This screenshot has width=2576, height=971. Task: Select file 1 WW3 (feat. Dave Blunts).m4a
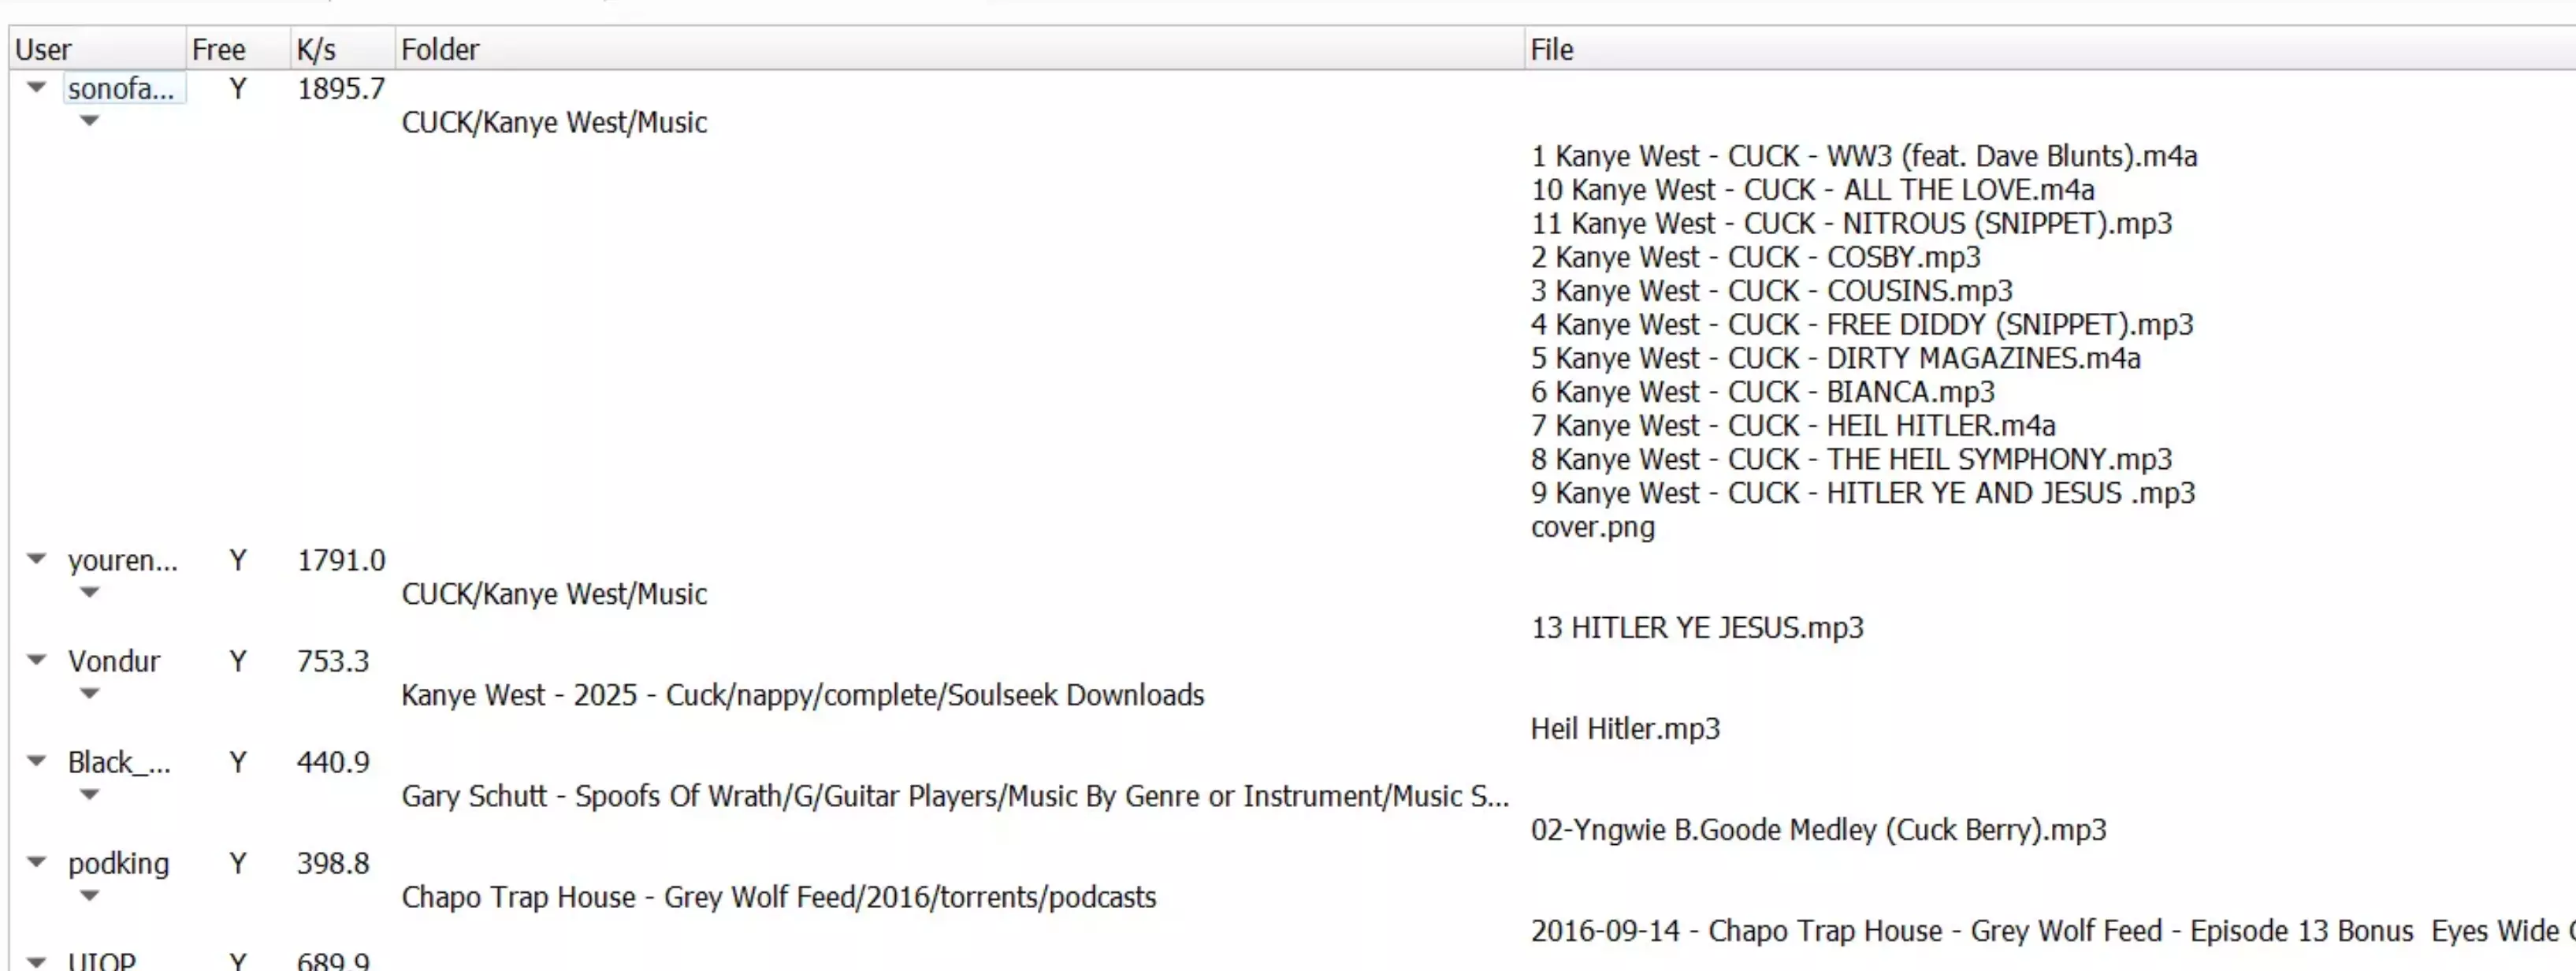(x=1864, y=157)
